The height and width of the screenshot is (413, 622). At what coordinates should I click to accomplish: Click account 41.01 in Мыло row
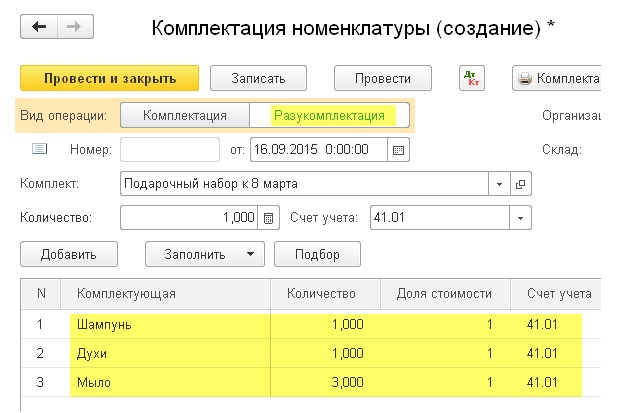[556, 382]
